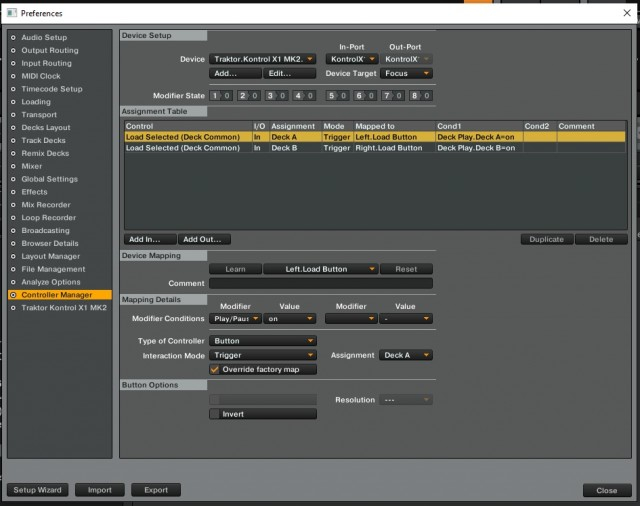The width and height of the screenshot is (640, 506).
Task: Launch the Setup Wizard
Action: (x=39, y=490)
